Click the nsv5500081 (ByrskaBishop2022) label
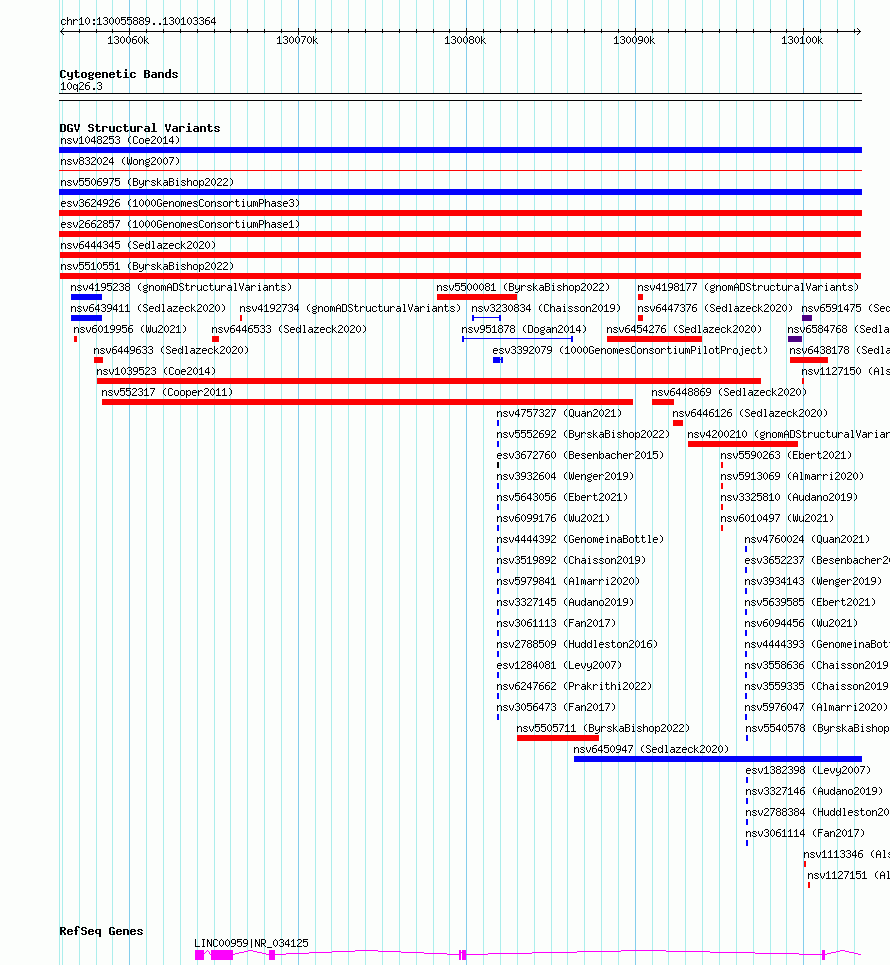 point(523,287)
